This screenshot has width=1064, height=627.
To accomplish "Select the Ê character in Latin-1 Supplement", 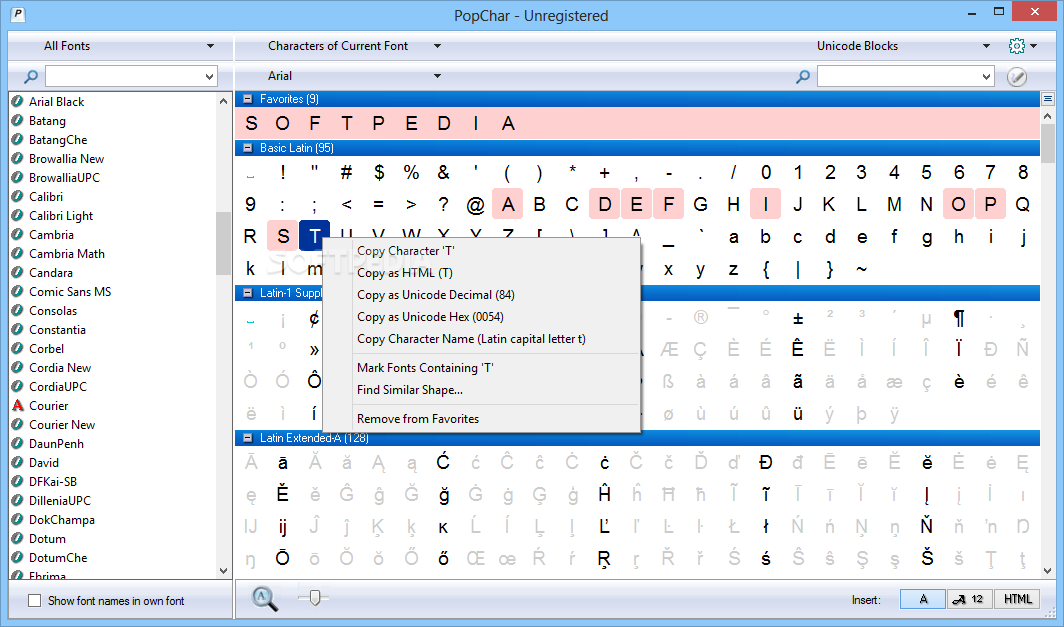I will [798, 349].
